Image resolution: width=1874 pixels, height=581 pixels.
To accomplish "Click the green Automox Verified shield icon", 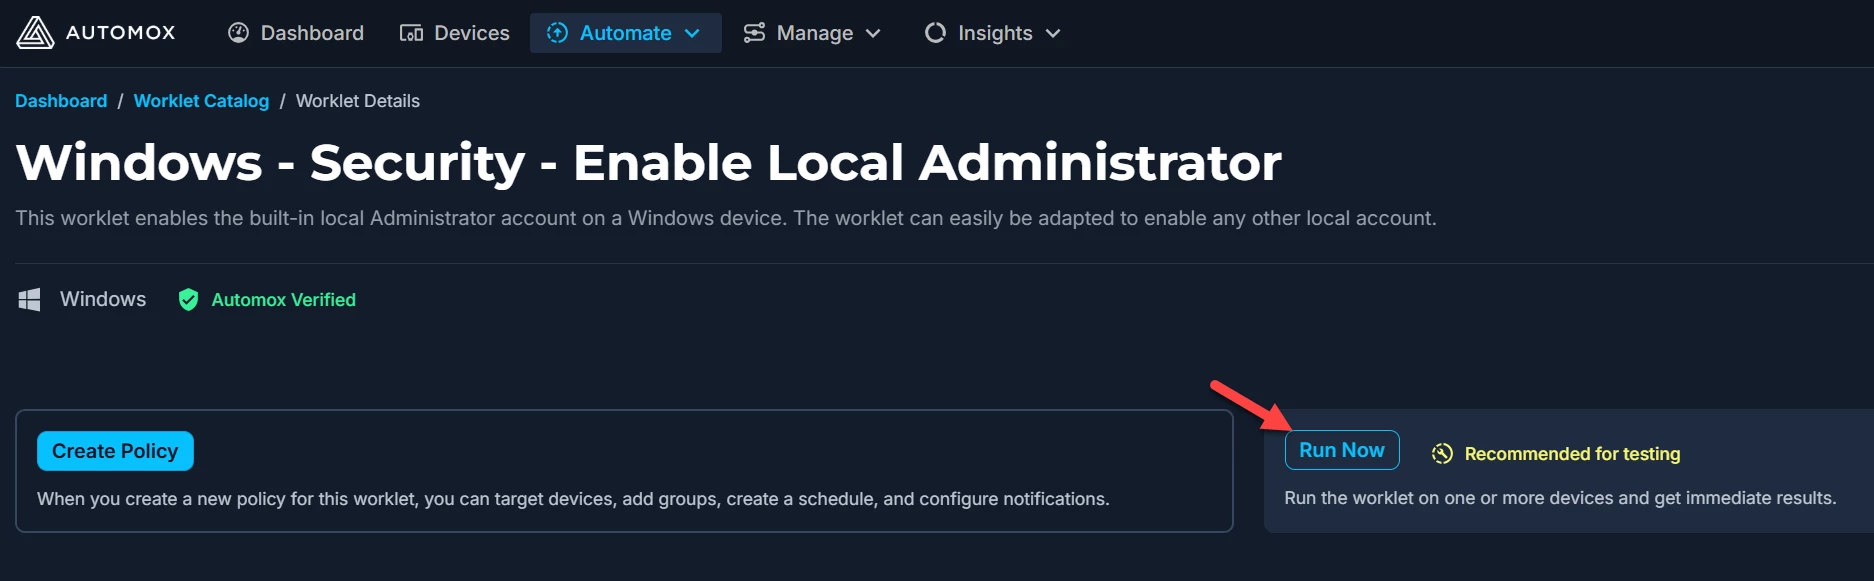I will click(188, 299).
